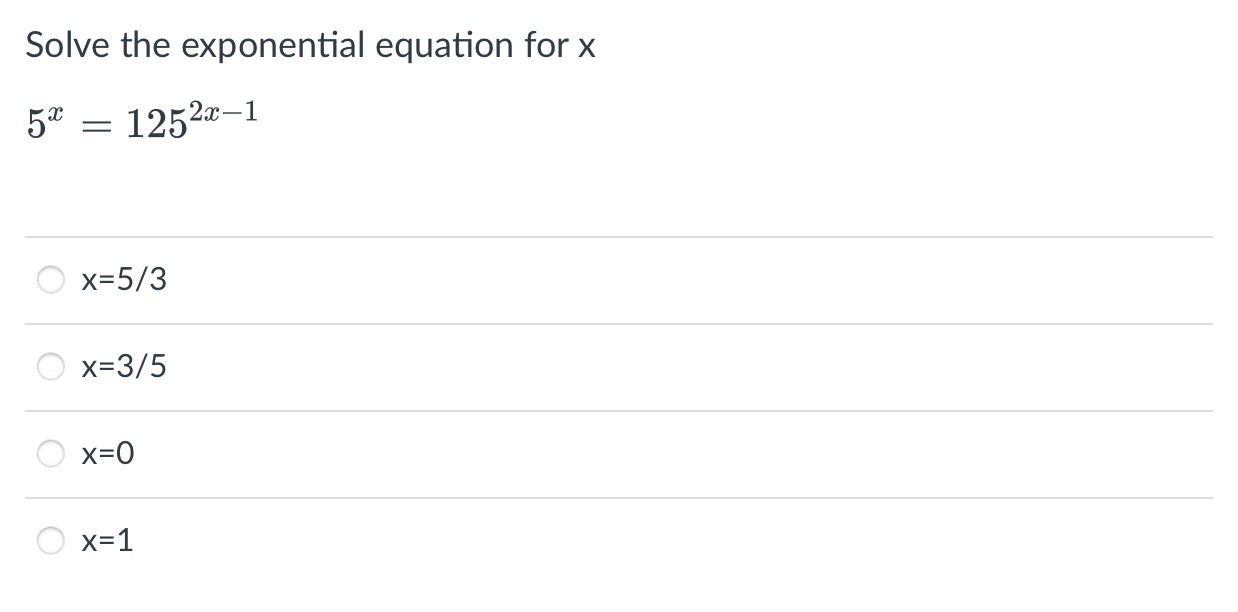Click the x=1 answer label text
The width and height of the screenshot is (1238, 612).
107,542
